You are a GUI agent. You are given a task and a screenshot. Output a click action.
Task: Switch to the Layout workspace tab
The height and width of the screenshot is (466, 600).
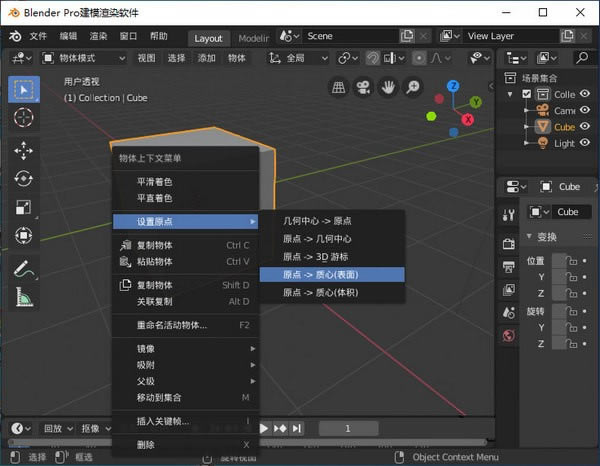tap(208, 38)
